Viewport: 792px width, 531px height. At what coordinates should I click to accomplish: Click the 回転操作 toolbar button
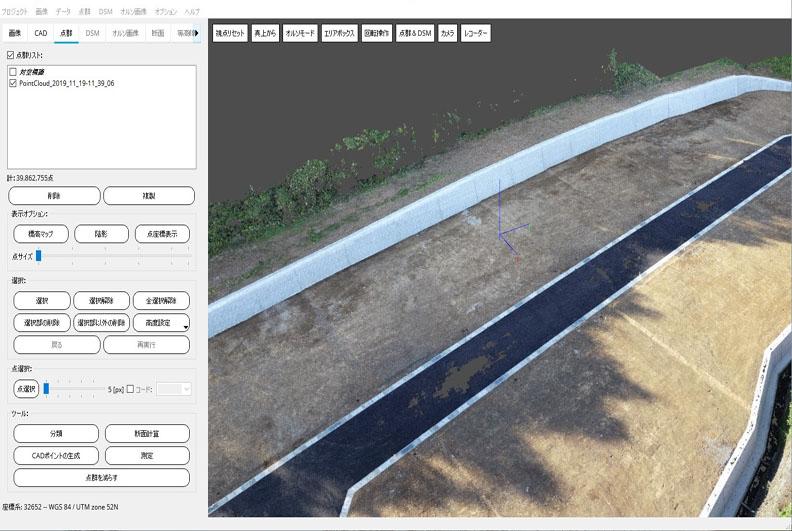[x=377, y=33]
